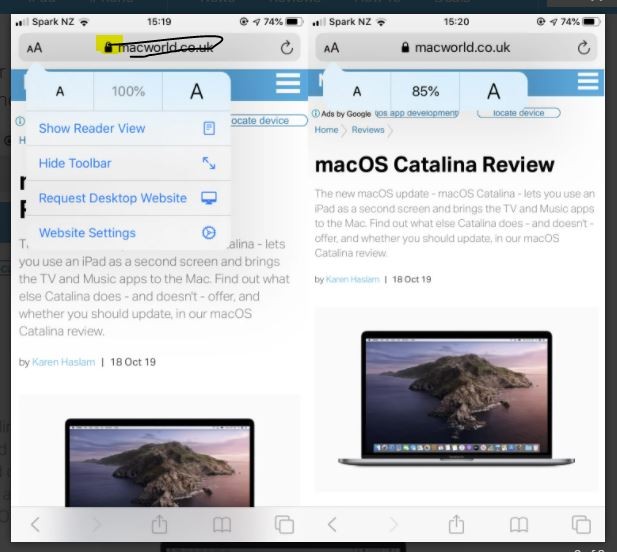Image resolution: width=617 pixels, height=552 pixels.
Task: Open Karen Haslam author link, right phone
Action: 353,279
